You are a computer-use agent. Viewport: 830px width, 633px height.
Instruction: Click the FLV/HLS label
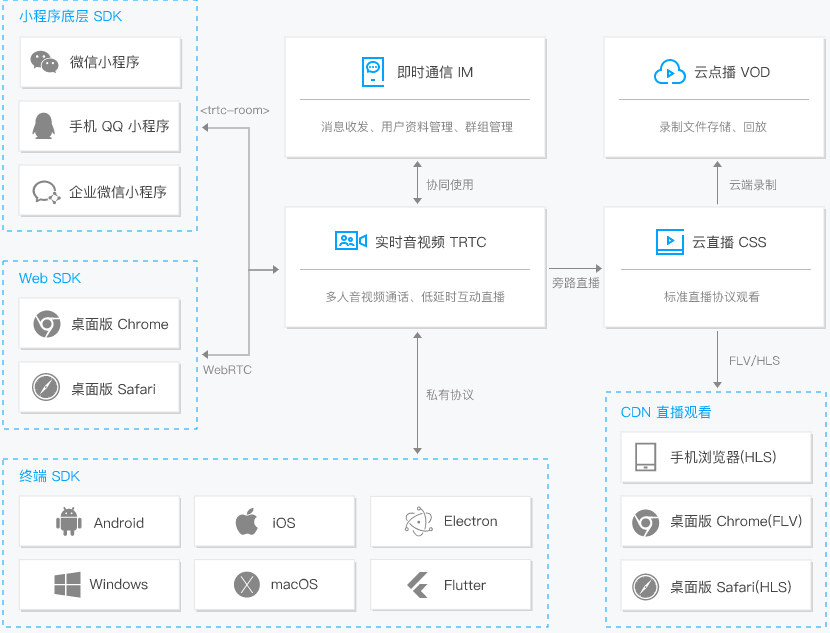(x=754, y=361)
